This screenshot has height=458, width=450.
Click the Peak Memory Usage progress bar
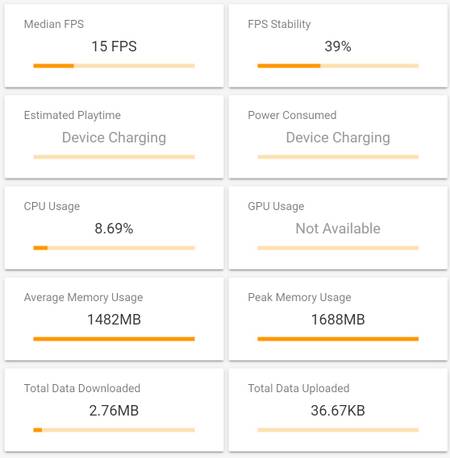point(338,339)
